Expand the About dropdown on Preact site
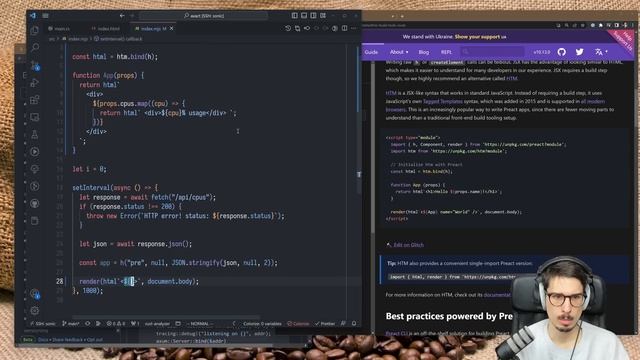This screenshot has width=640, height=360. pos(399,52)
